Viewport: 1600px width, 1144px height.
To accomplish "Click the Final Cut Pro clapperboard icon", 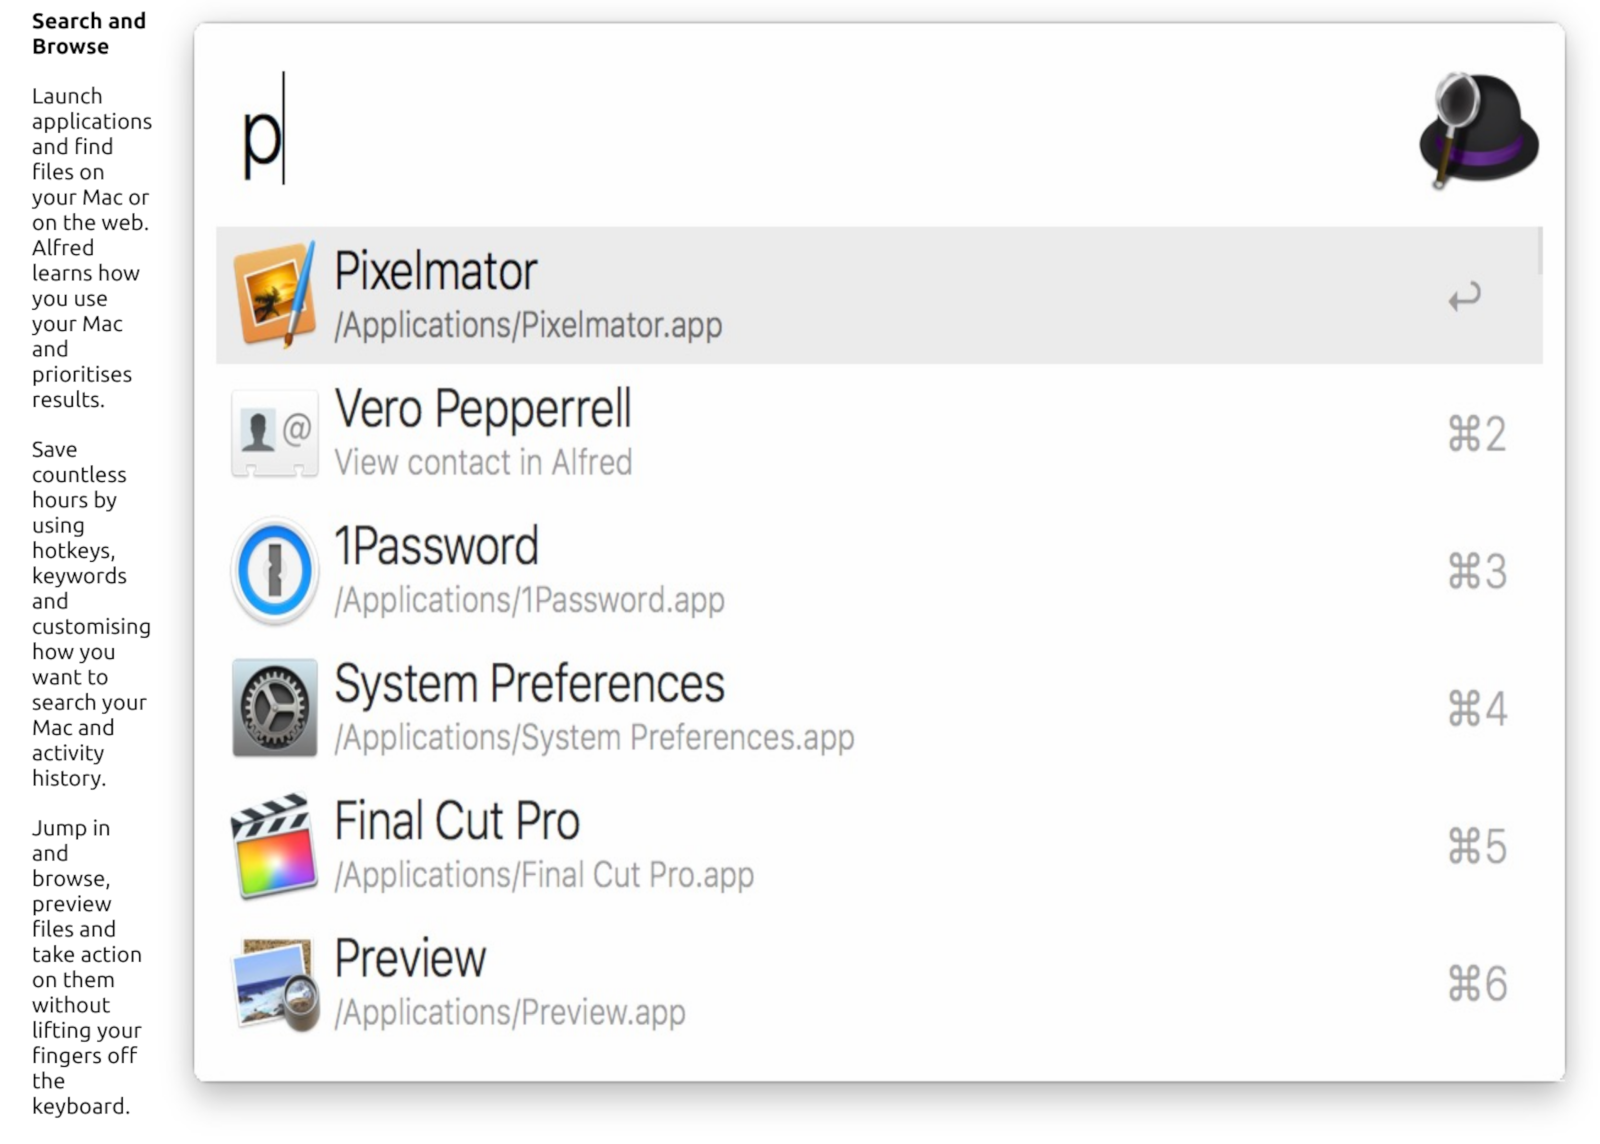I will click(274, 846).
